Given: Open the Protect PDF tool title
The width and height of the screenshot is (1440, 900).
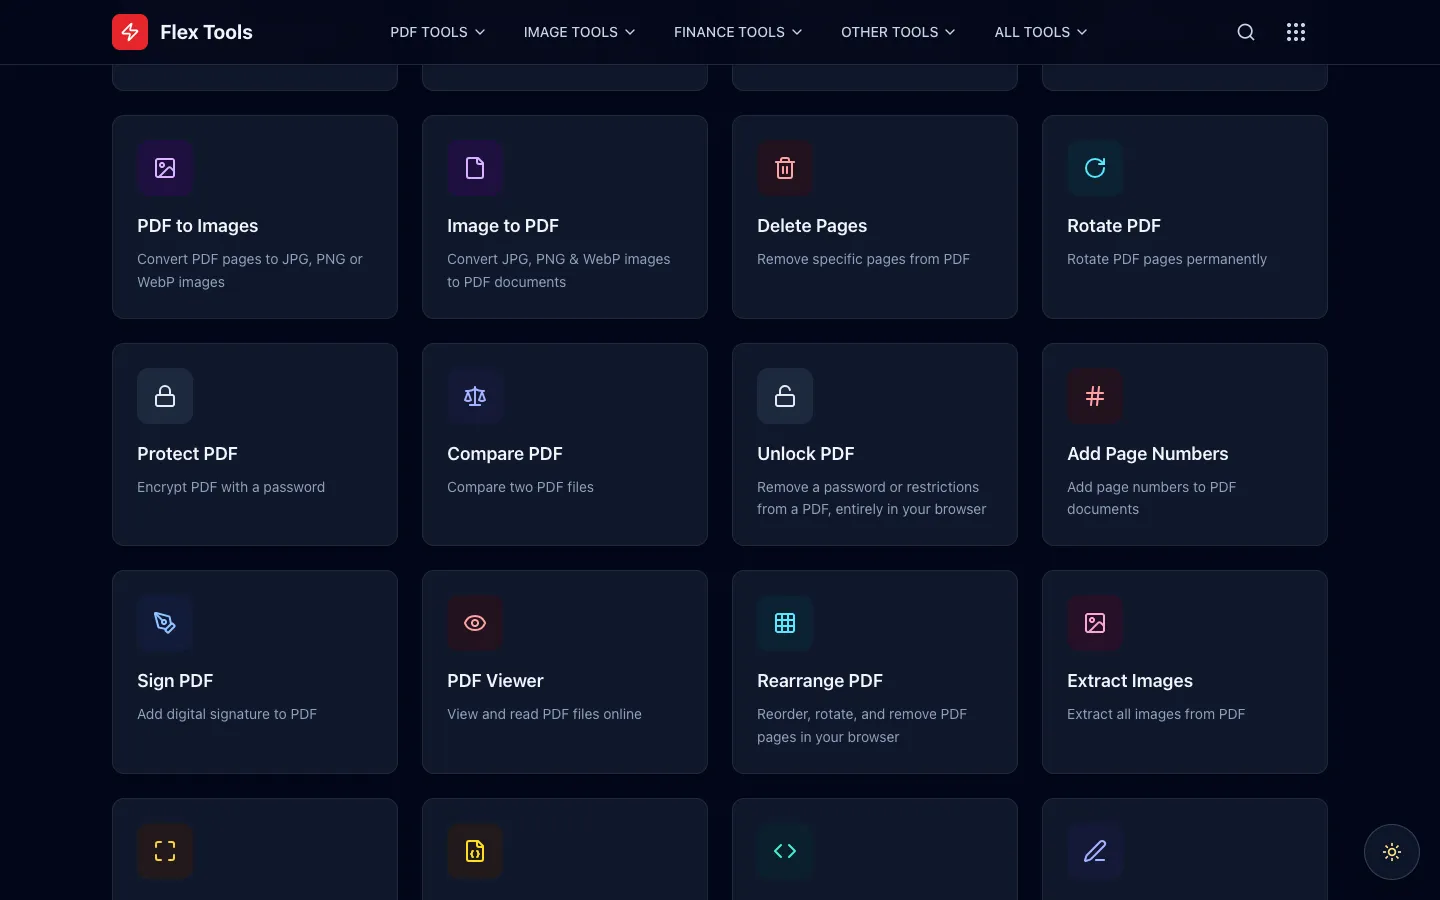Looking at the screenshot, I should tap(187, 454).
